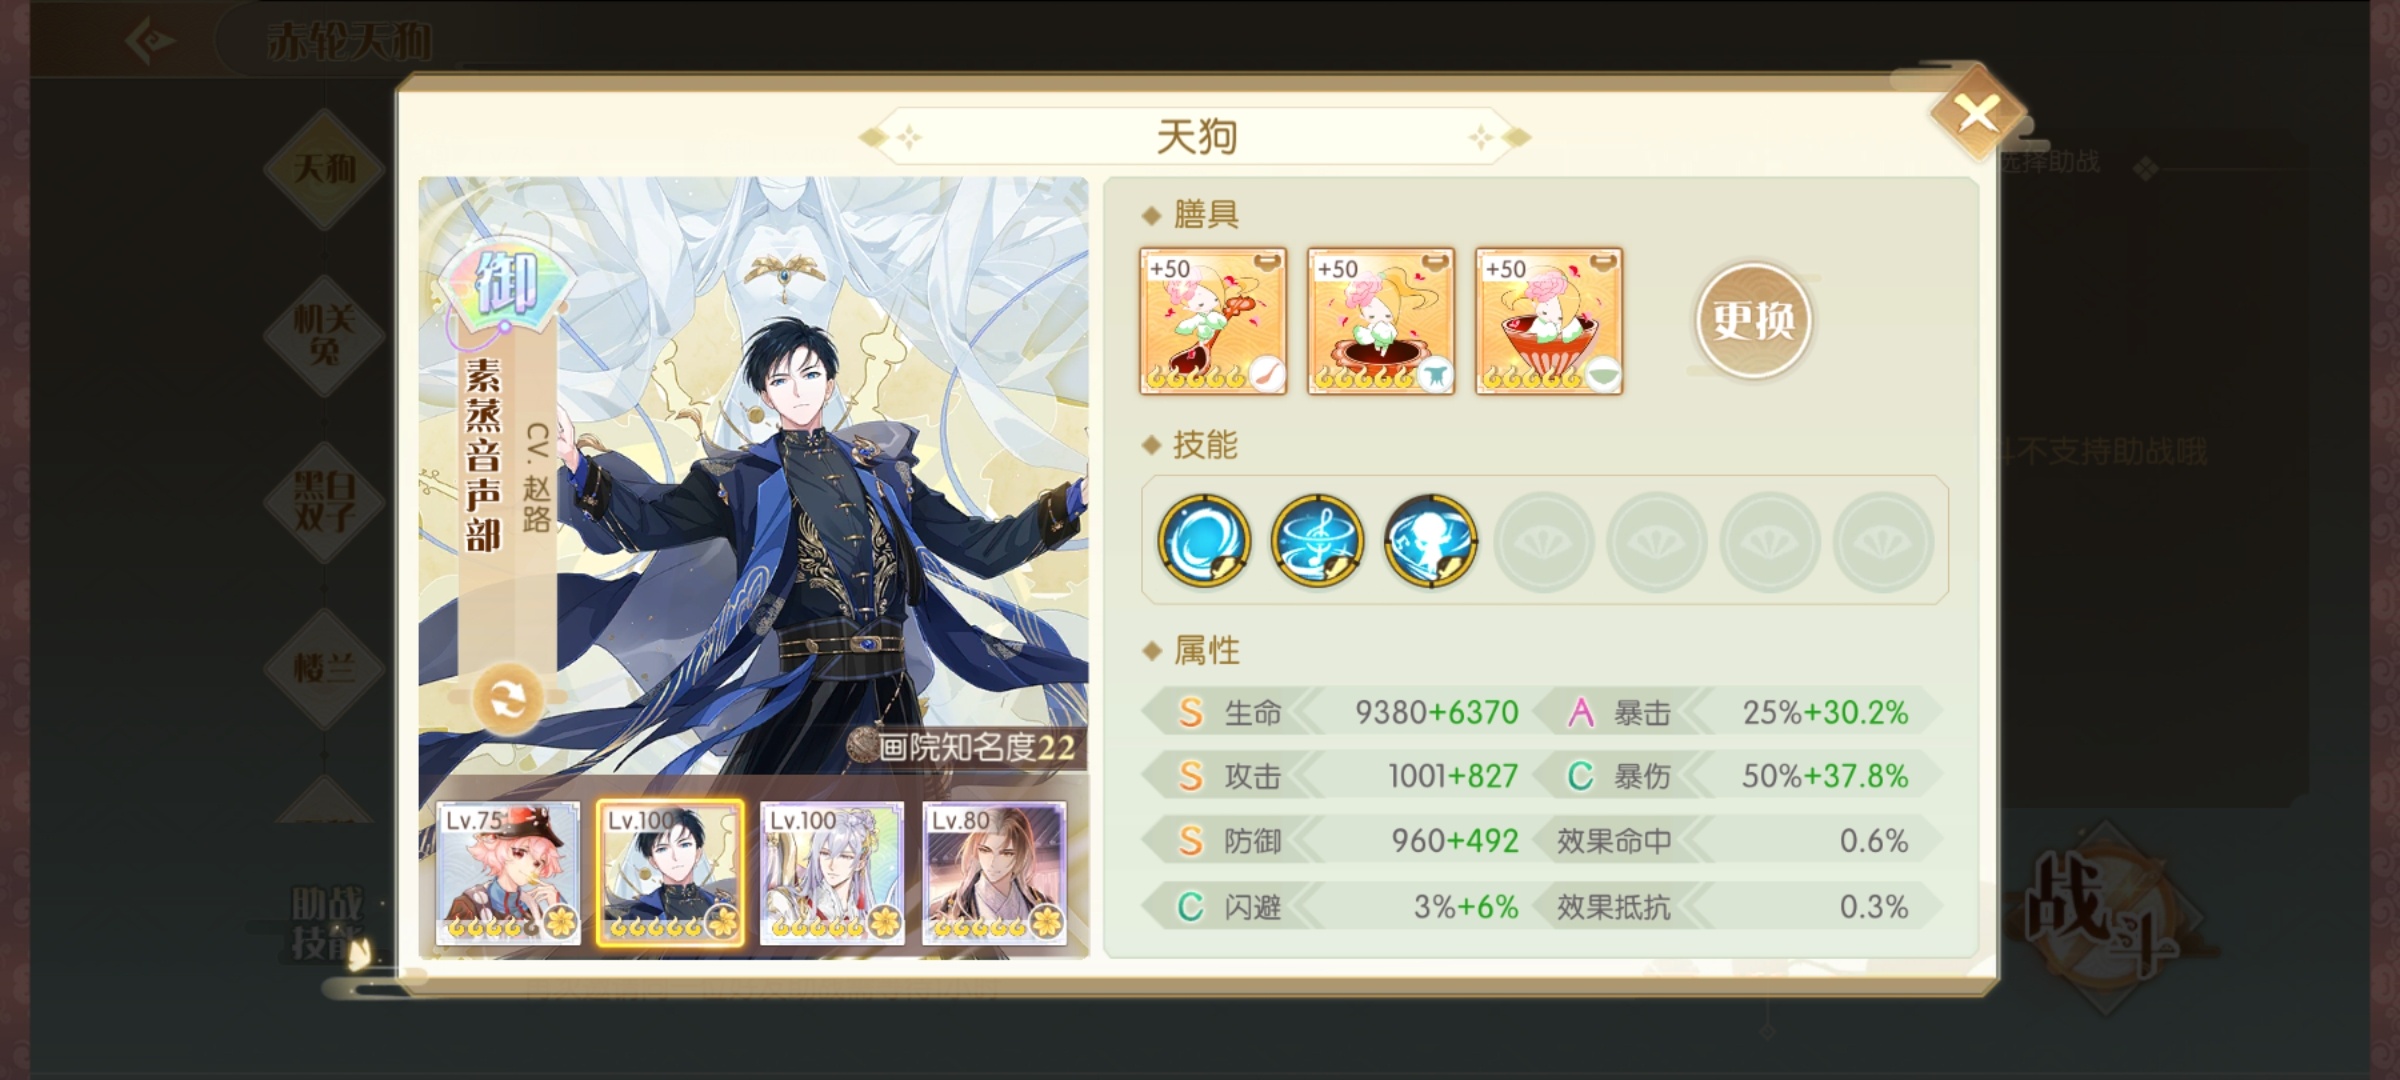Select the Lv.80 brown-haired character thumbnail
The image size is (2400, 1080).
tap(994, 874)
